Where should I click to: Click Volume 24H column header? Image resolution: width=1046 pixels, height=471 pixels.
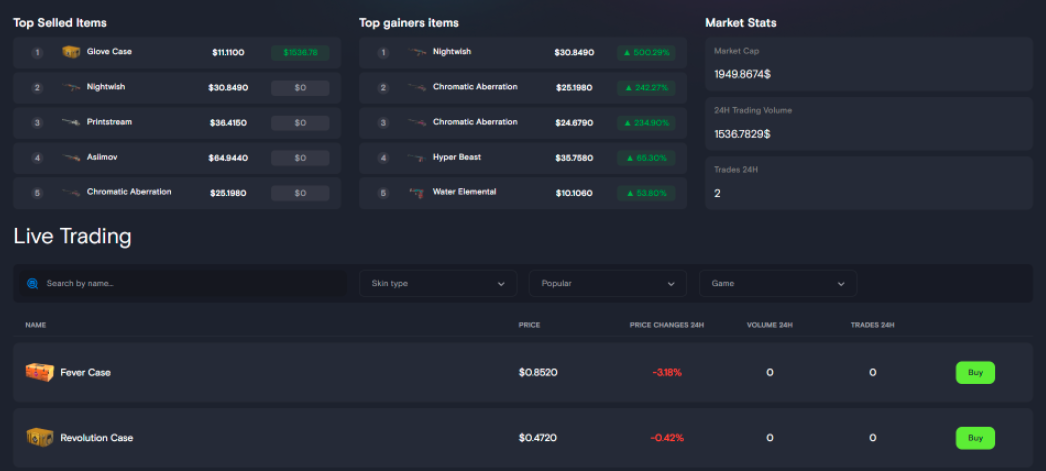click(769, 325)
